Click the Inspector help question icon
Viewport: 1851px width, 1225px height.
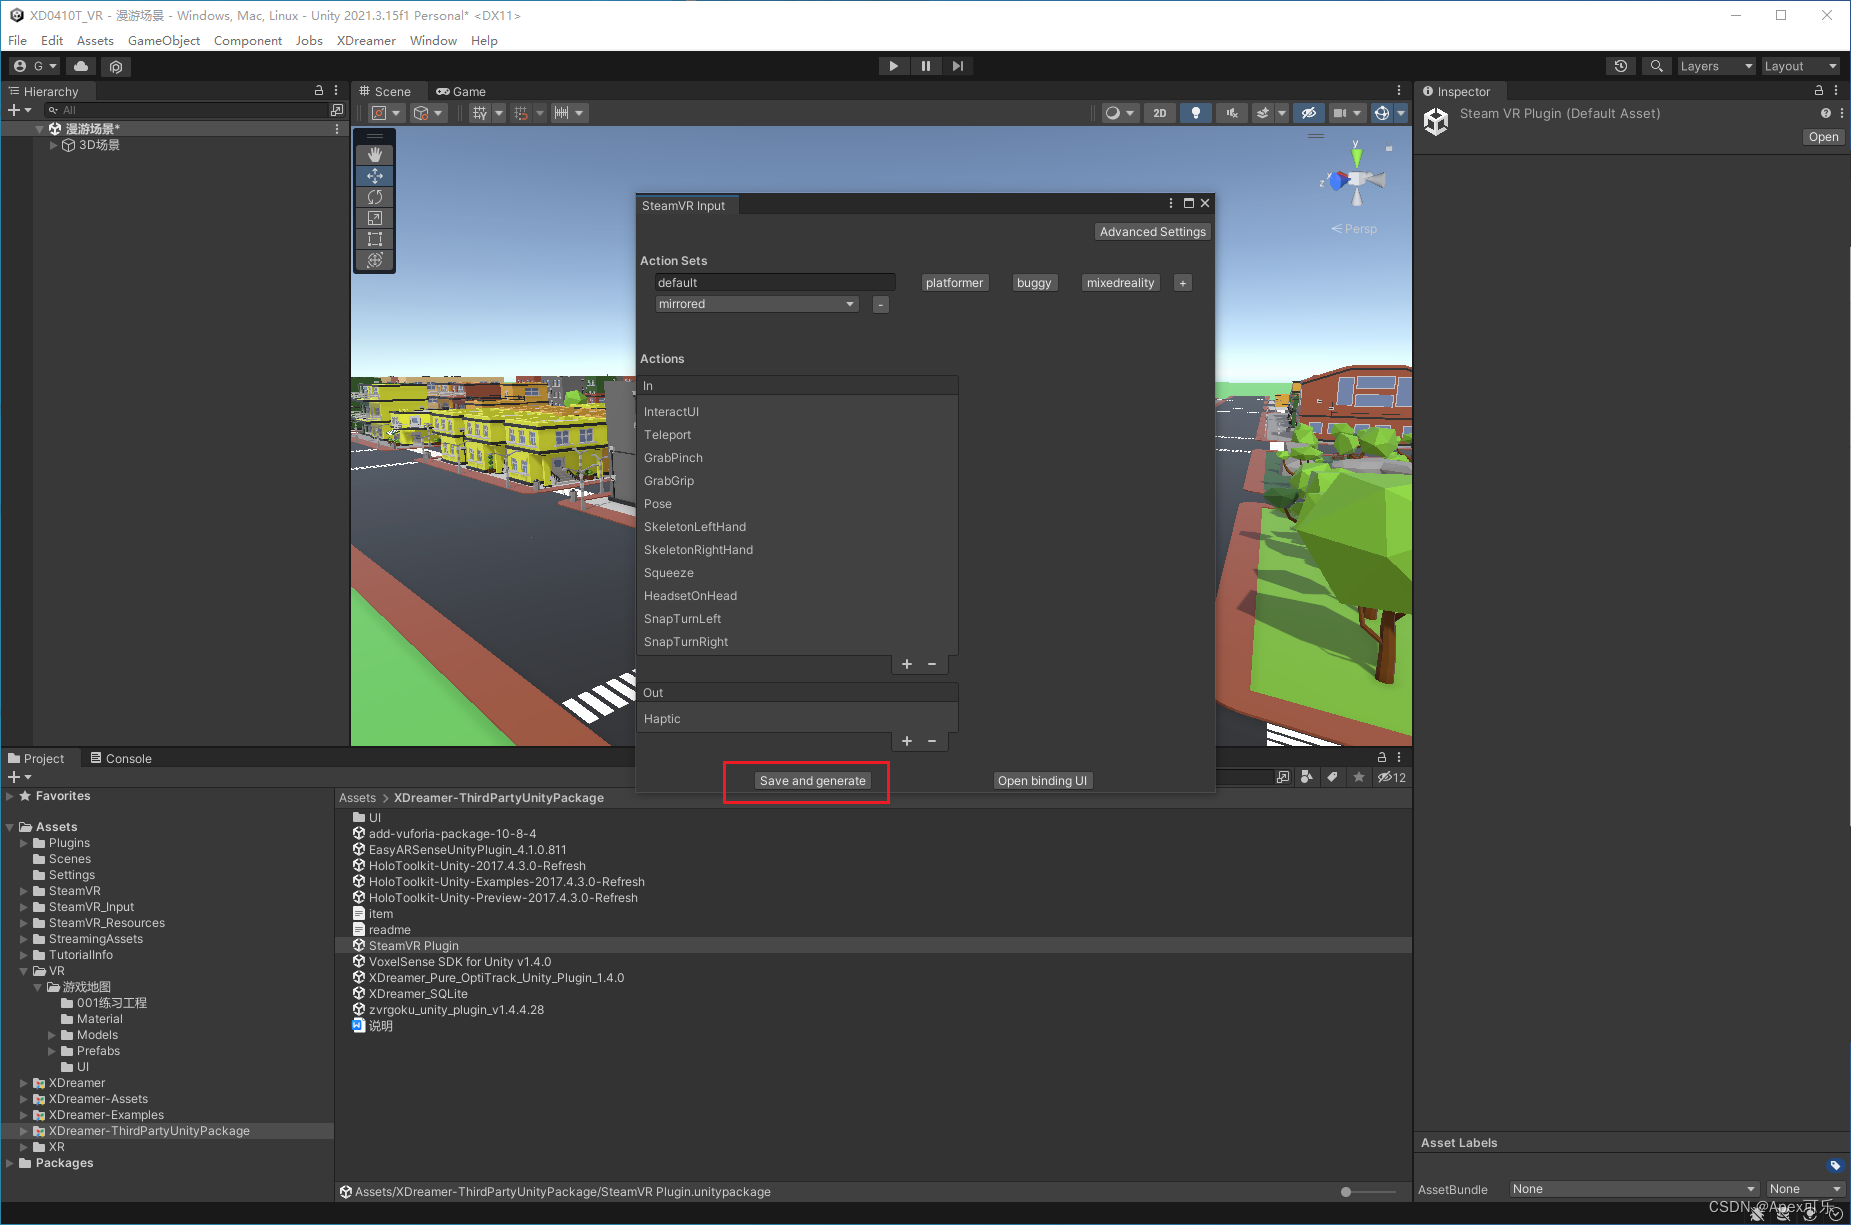pyautogui.click(x=1825, y=114)
